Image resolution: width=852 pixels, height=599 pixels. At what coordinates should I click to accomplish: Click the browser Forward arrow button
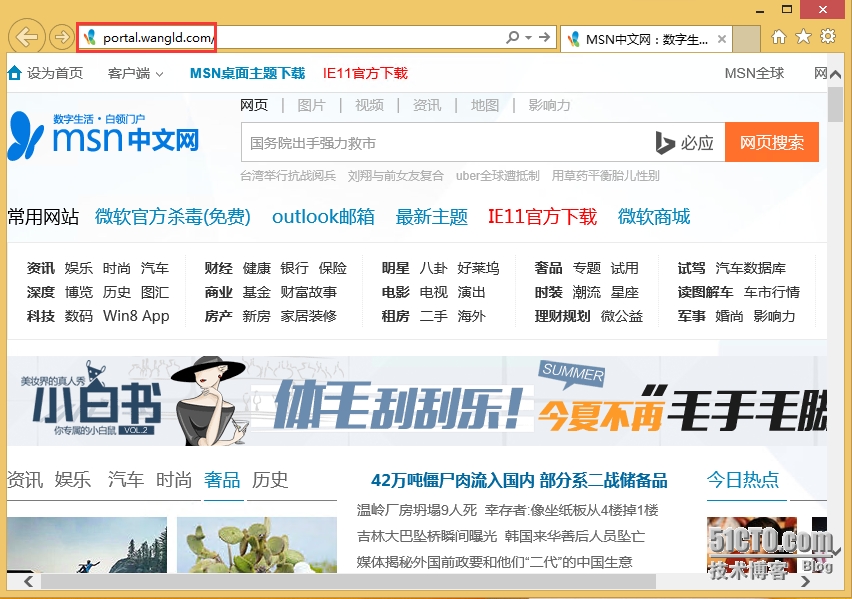61,37
